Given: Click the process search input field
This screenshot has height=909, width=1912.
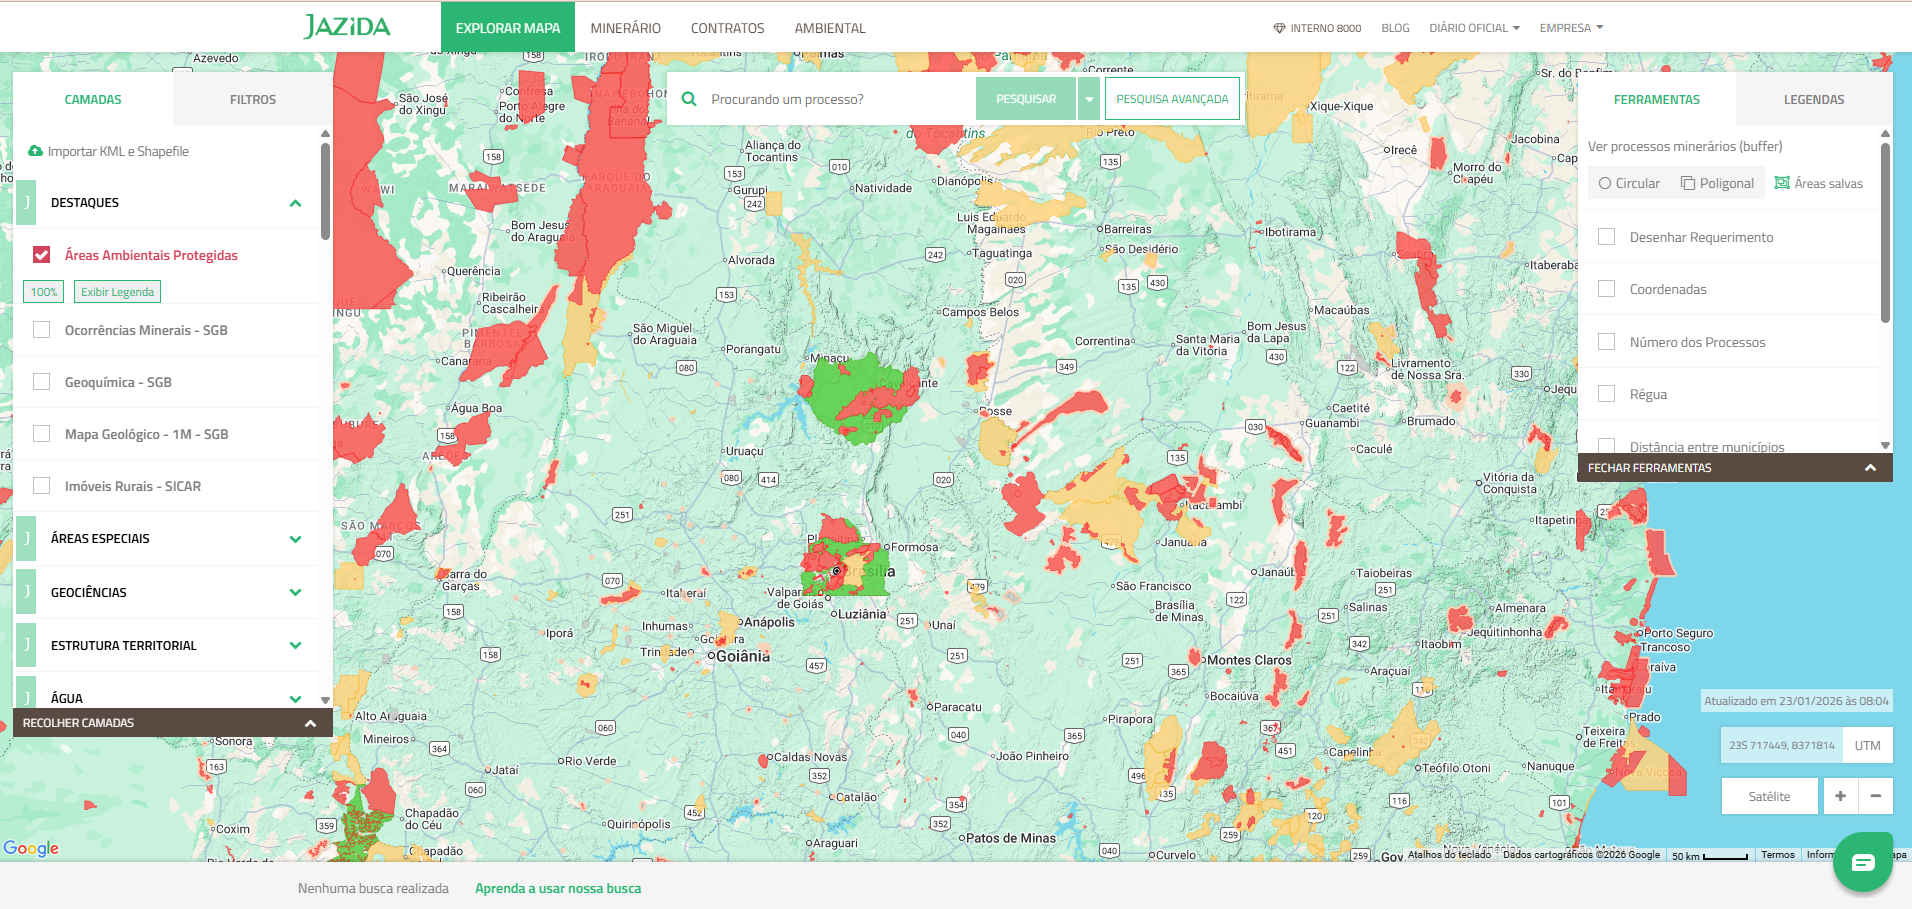Looking at the screenshot, I should 835,99.
